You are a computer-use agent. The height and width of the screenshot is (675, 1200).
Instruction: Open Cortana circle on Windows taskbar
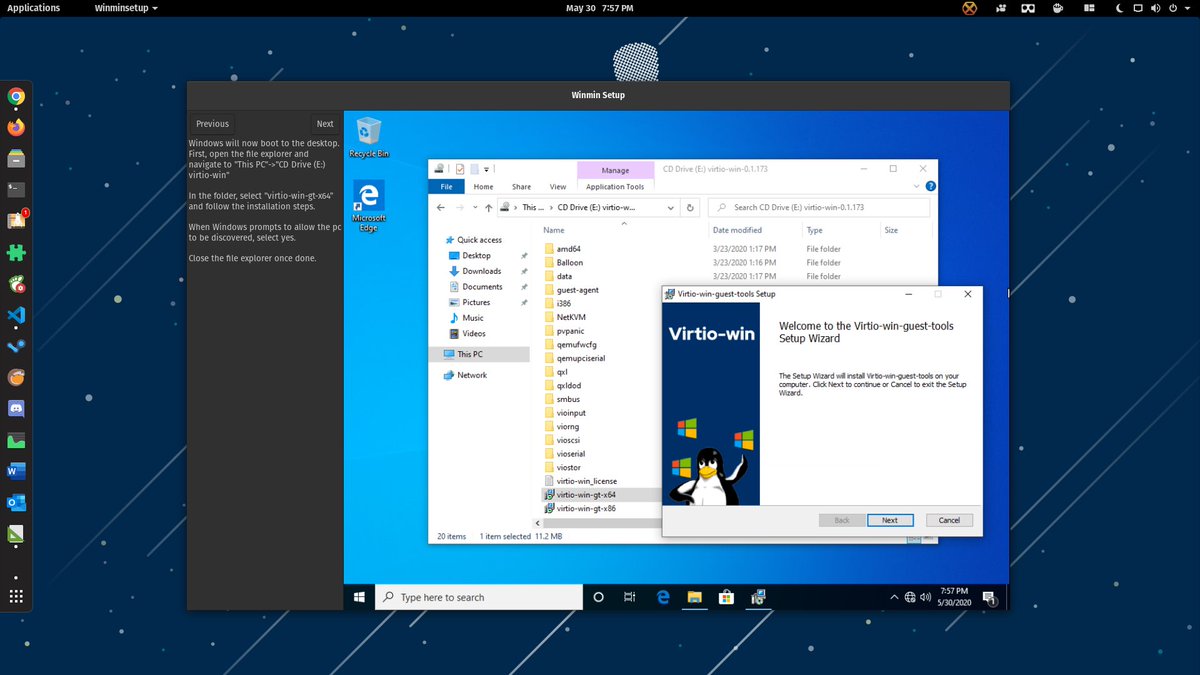[599, 597]
